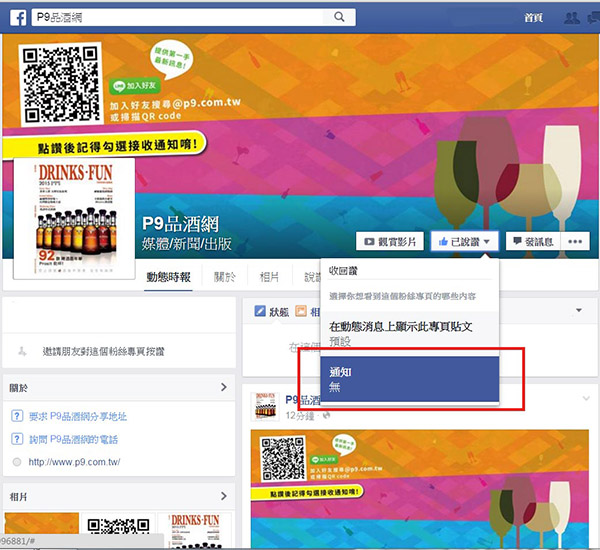Viewport: 600px width, 550px height.
Task: Click the 關於 sidebar section heading
Action: pos(19,388)
